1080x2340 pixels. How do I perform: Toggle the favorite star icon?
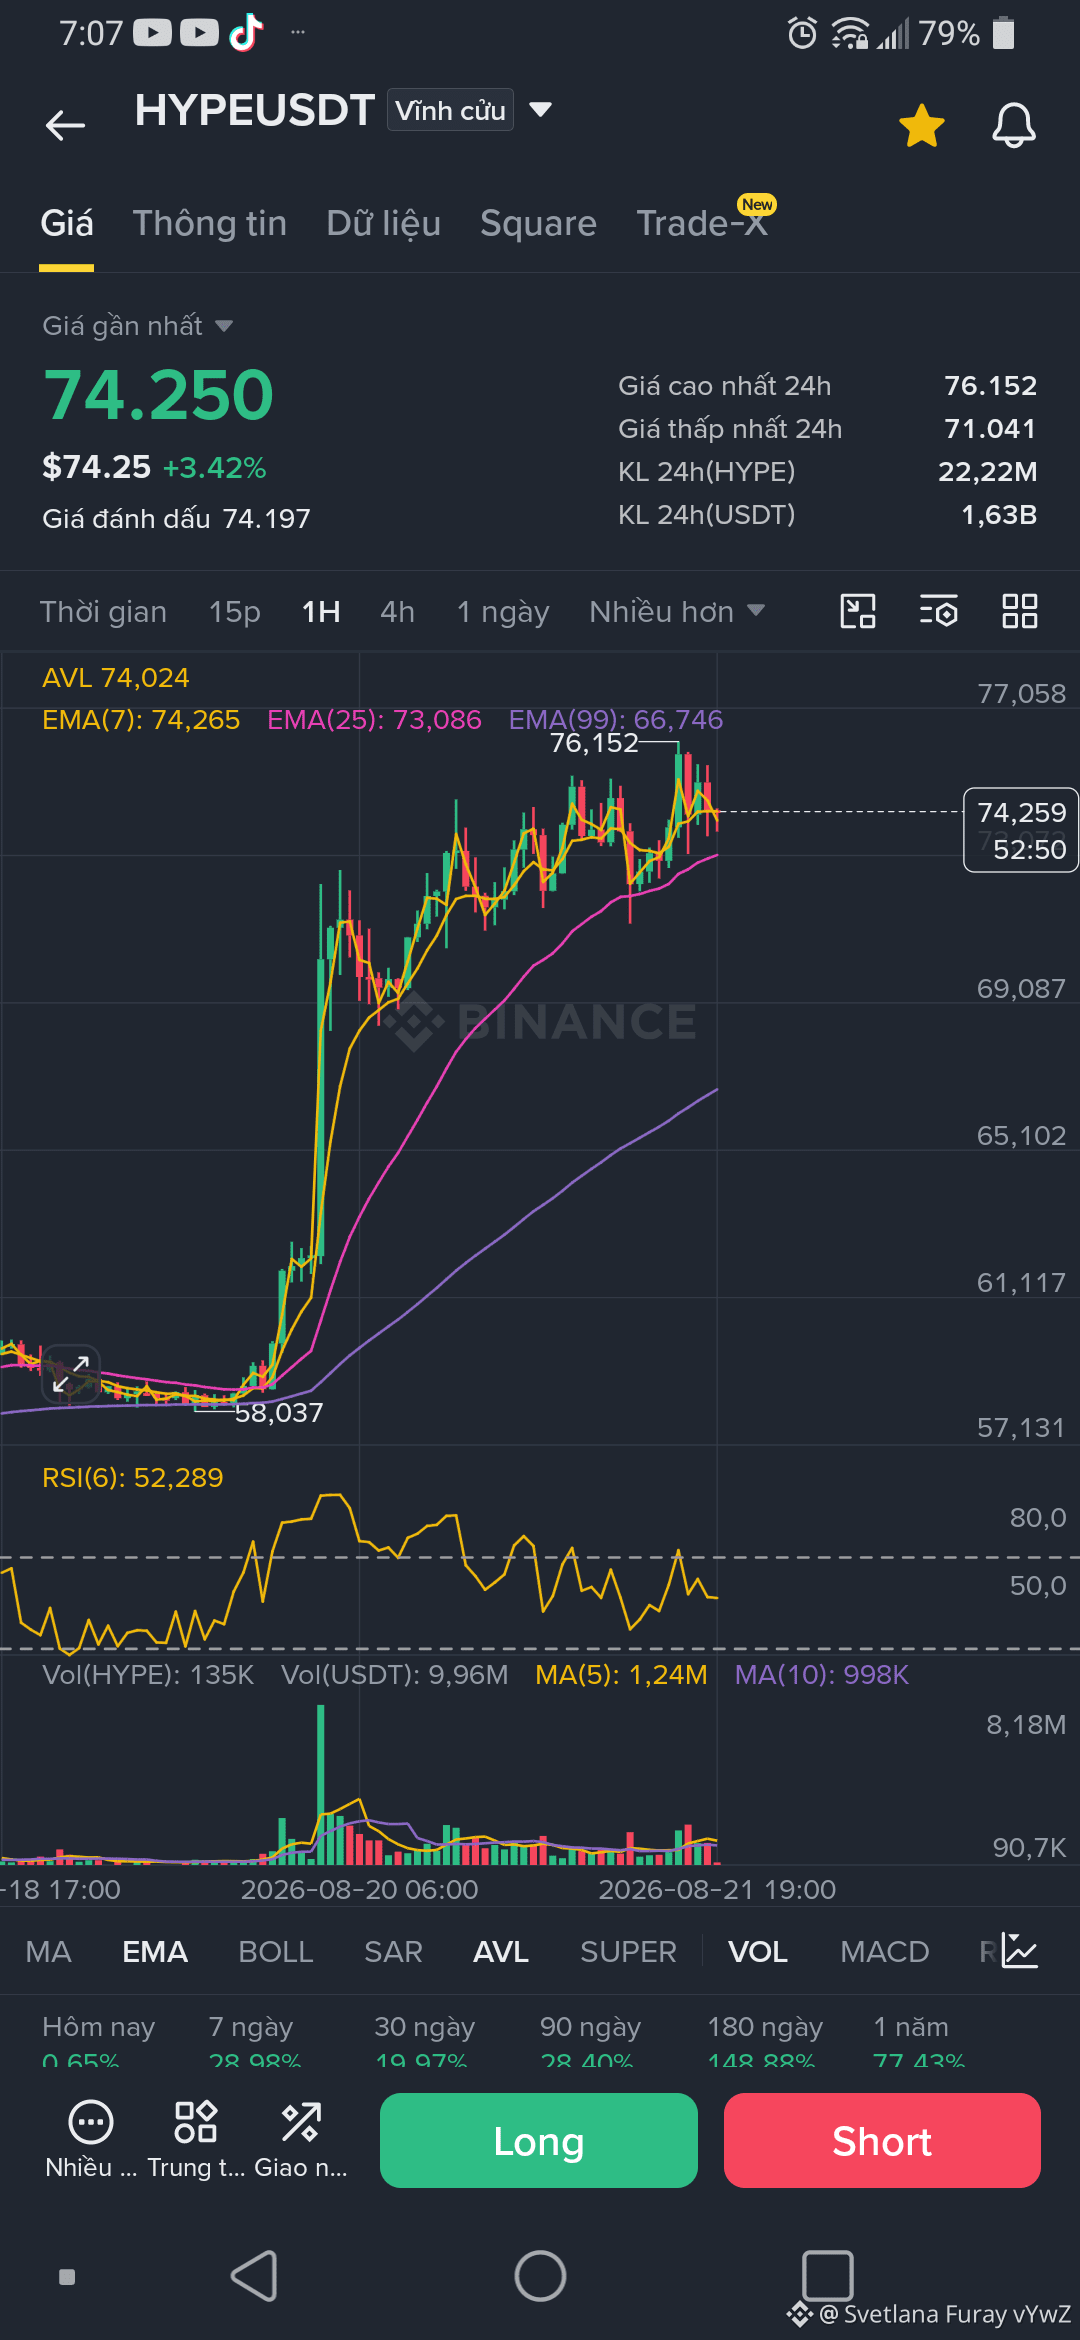921,125
